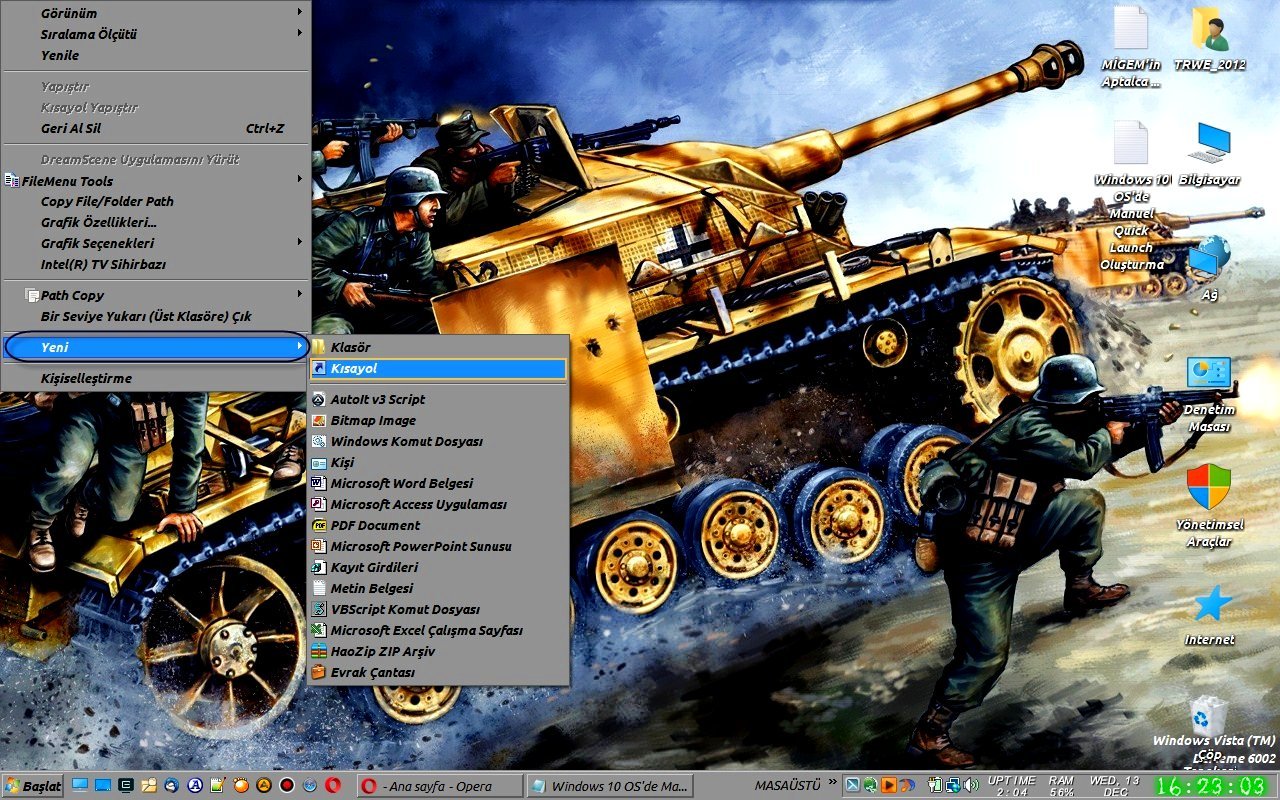Click second blue screen icon in Quick Launch
Image resolution: width=1280 pixels, height=800 pixels.
click(x=102, y=785)
